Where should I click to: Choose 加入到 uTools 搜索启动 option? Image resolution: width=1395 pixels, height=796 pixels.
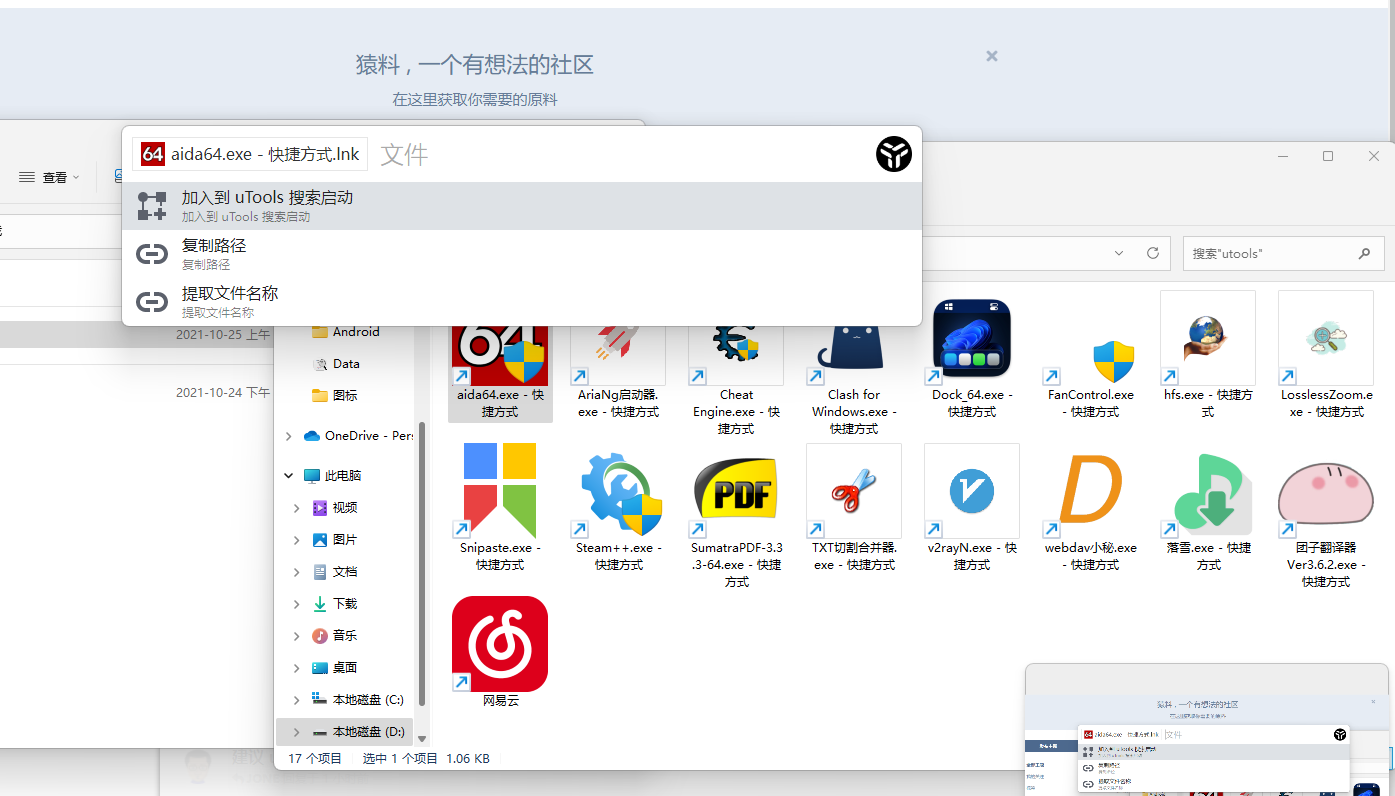pos(522,206)
